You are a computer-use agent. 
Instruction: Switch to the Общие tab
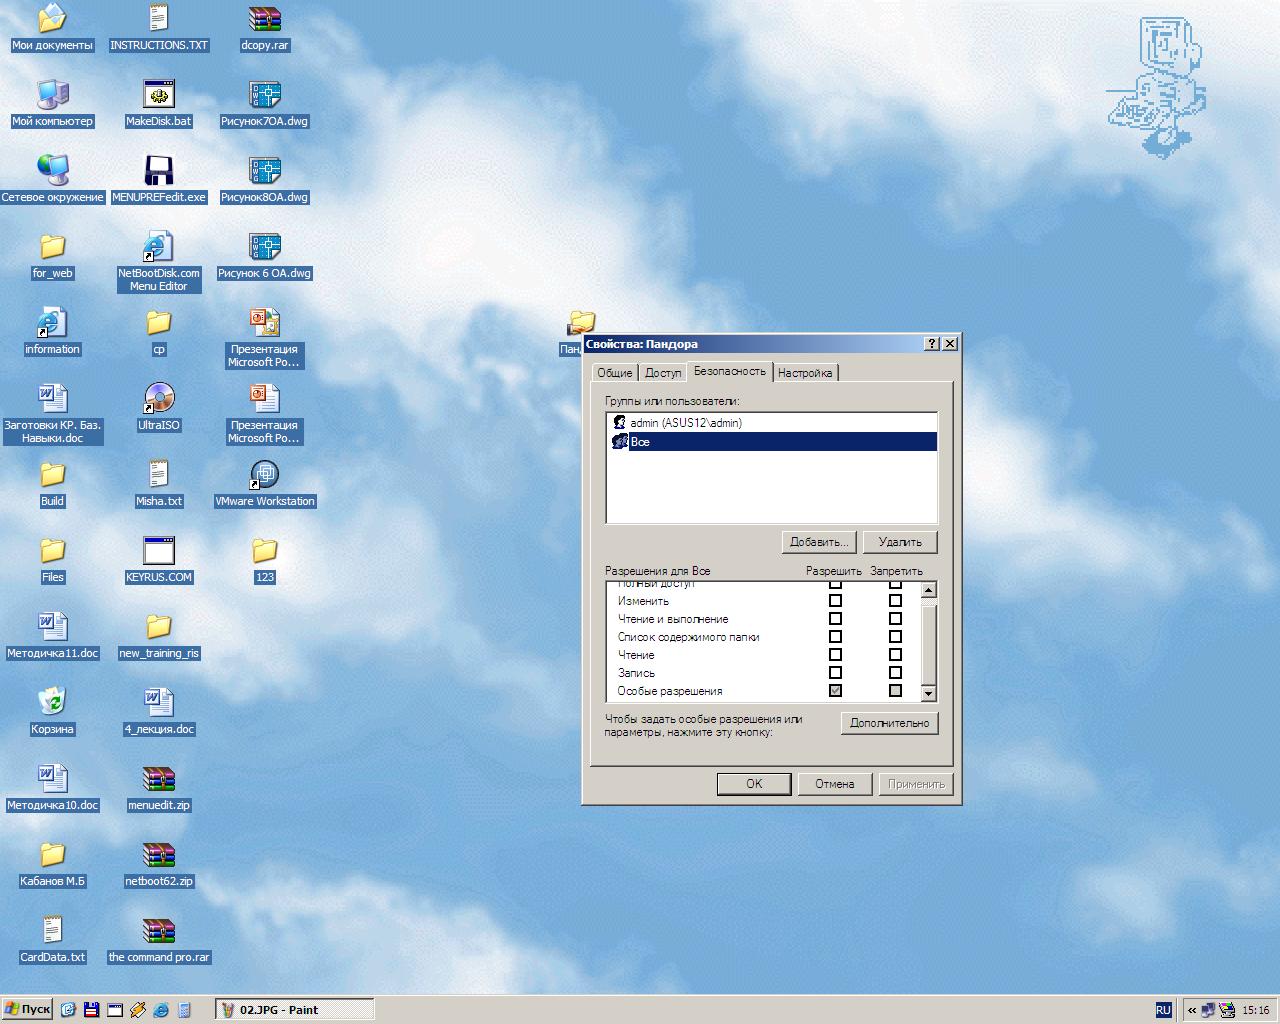[614, 373]
